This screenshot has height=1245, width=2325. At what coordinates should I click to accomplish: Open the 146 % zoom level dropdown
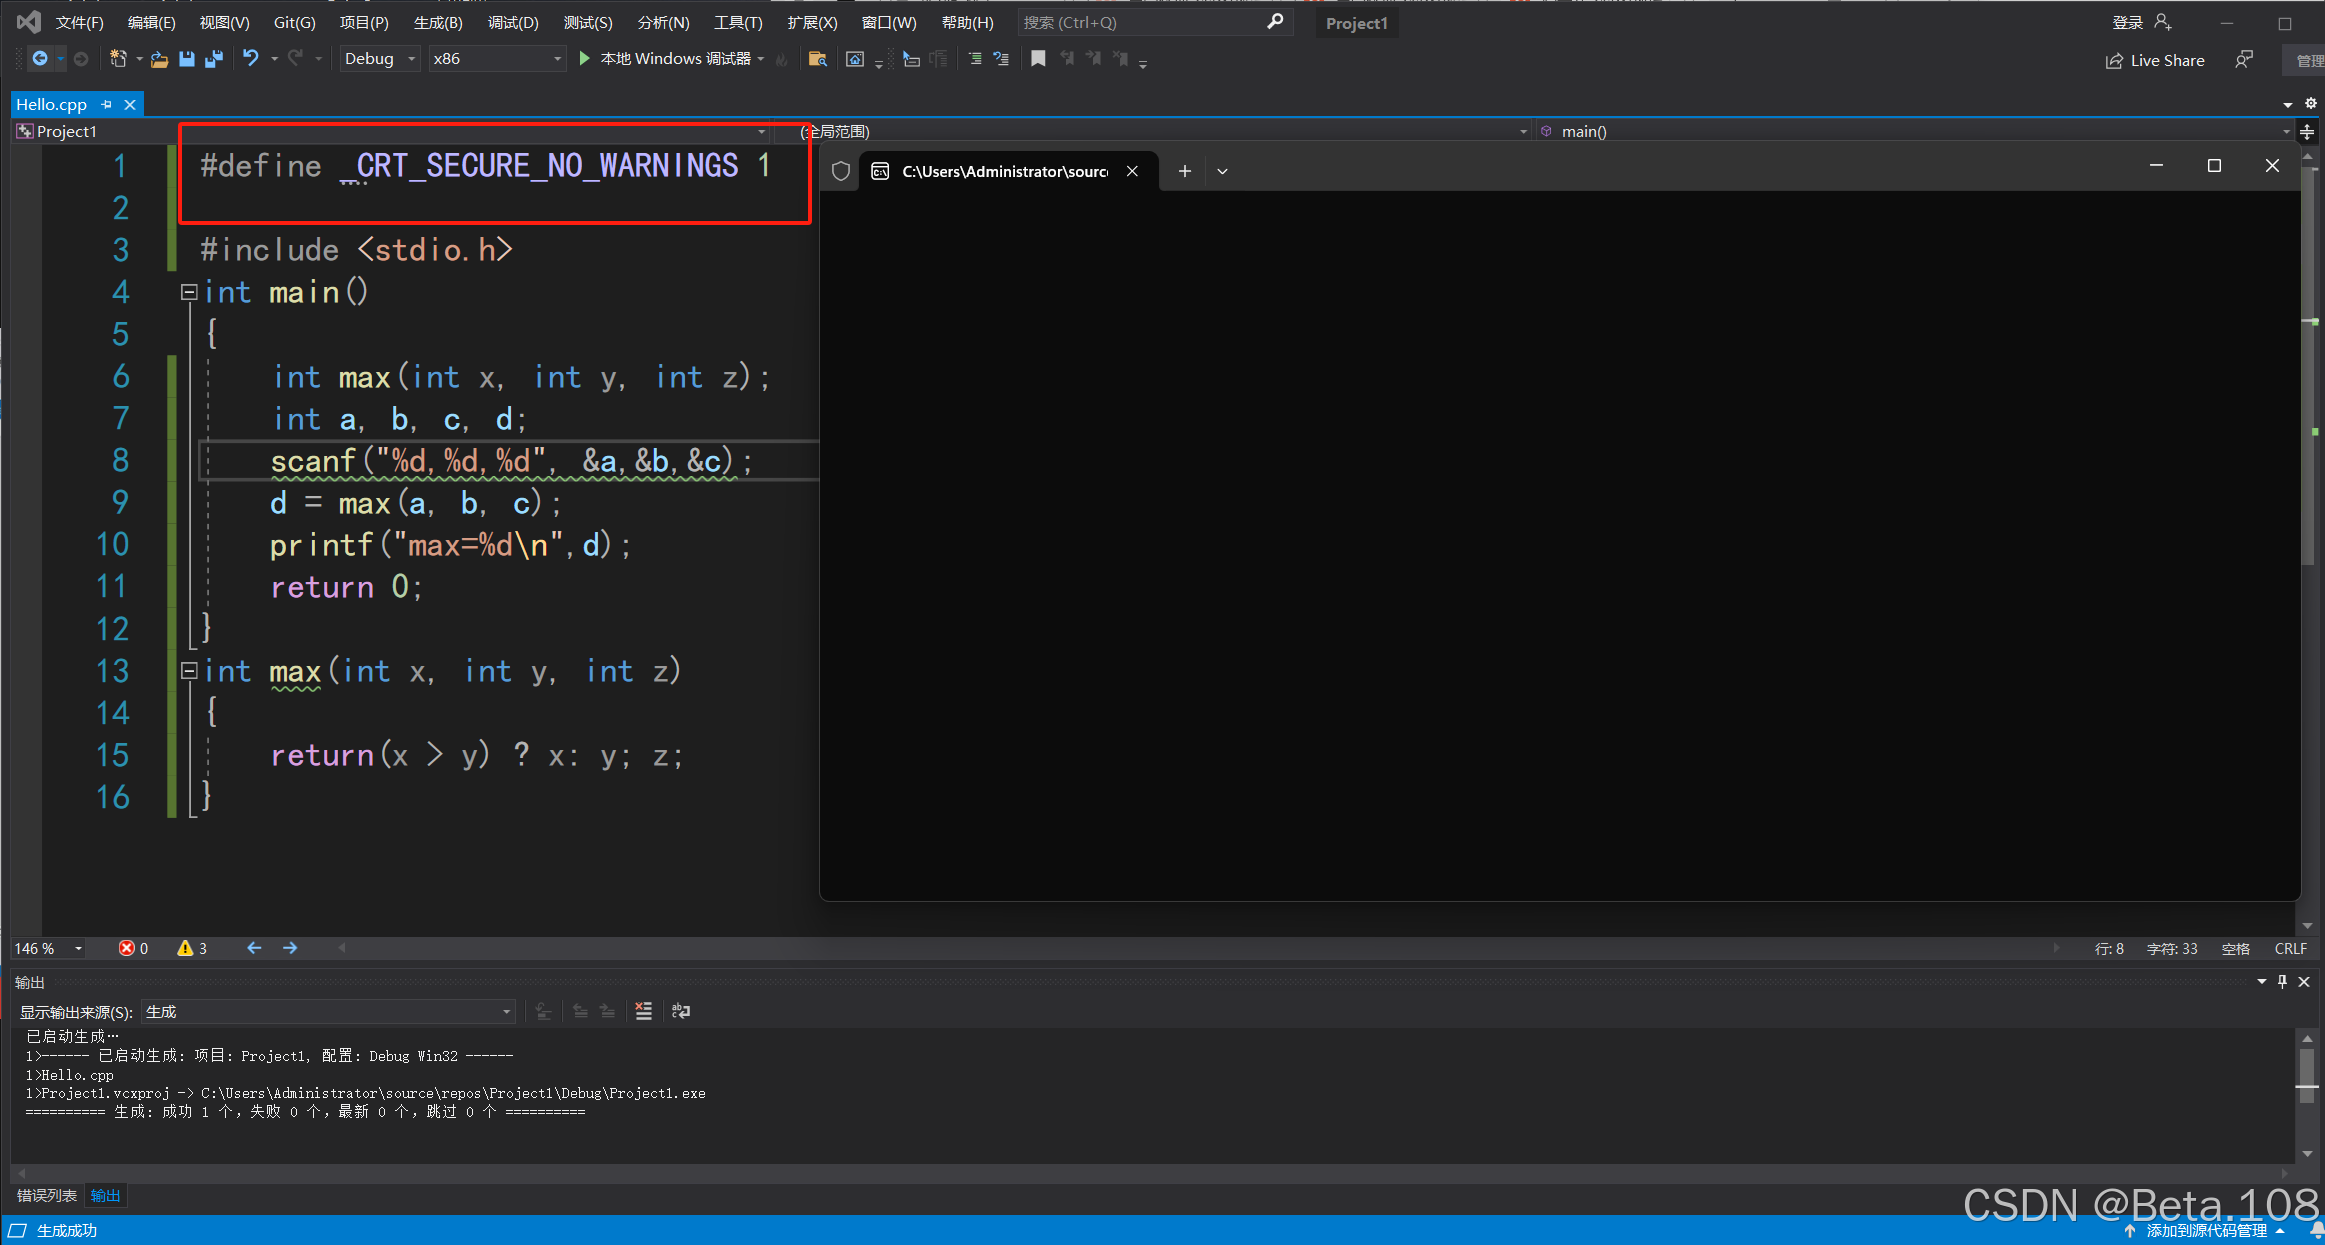(78, 948)
